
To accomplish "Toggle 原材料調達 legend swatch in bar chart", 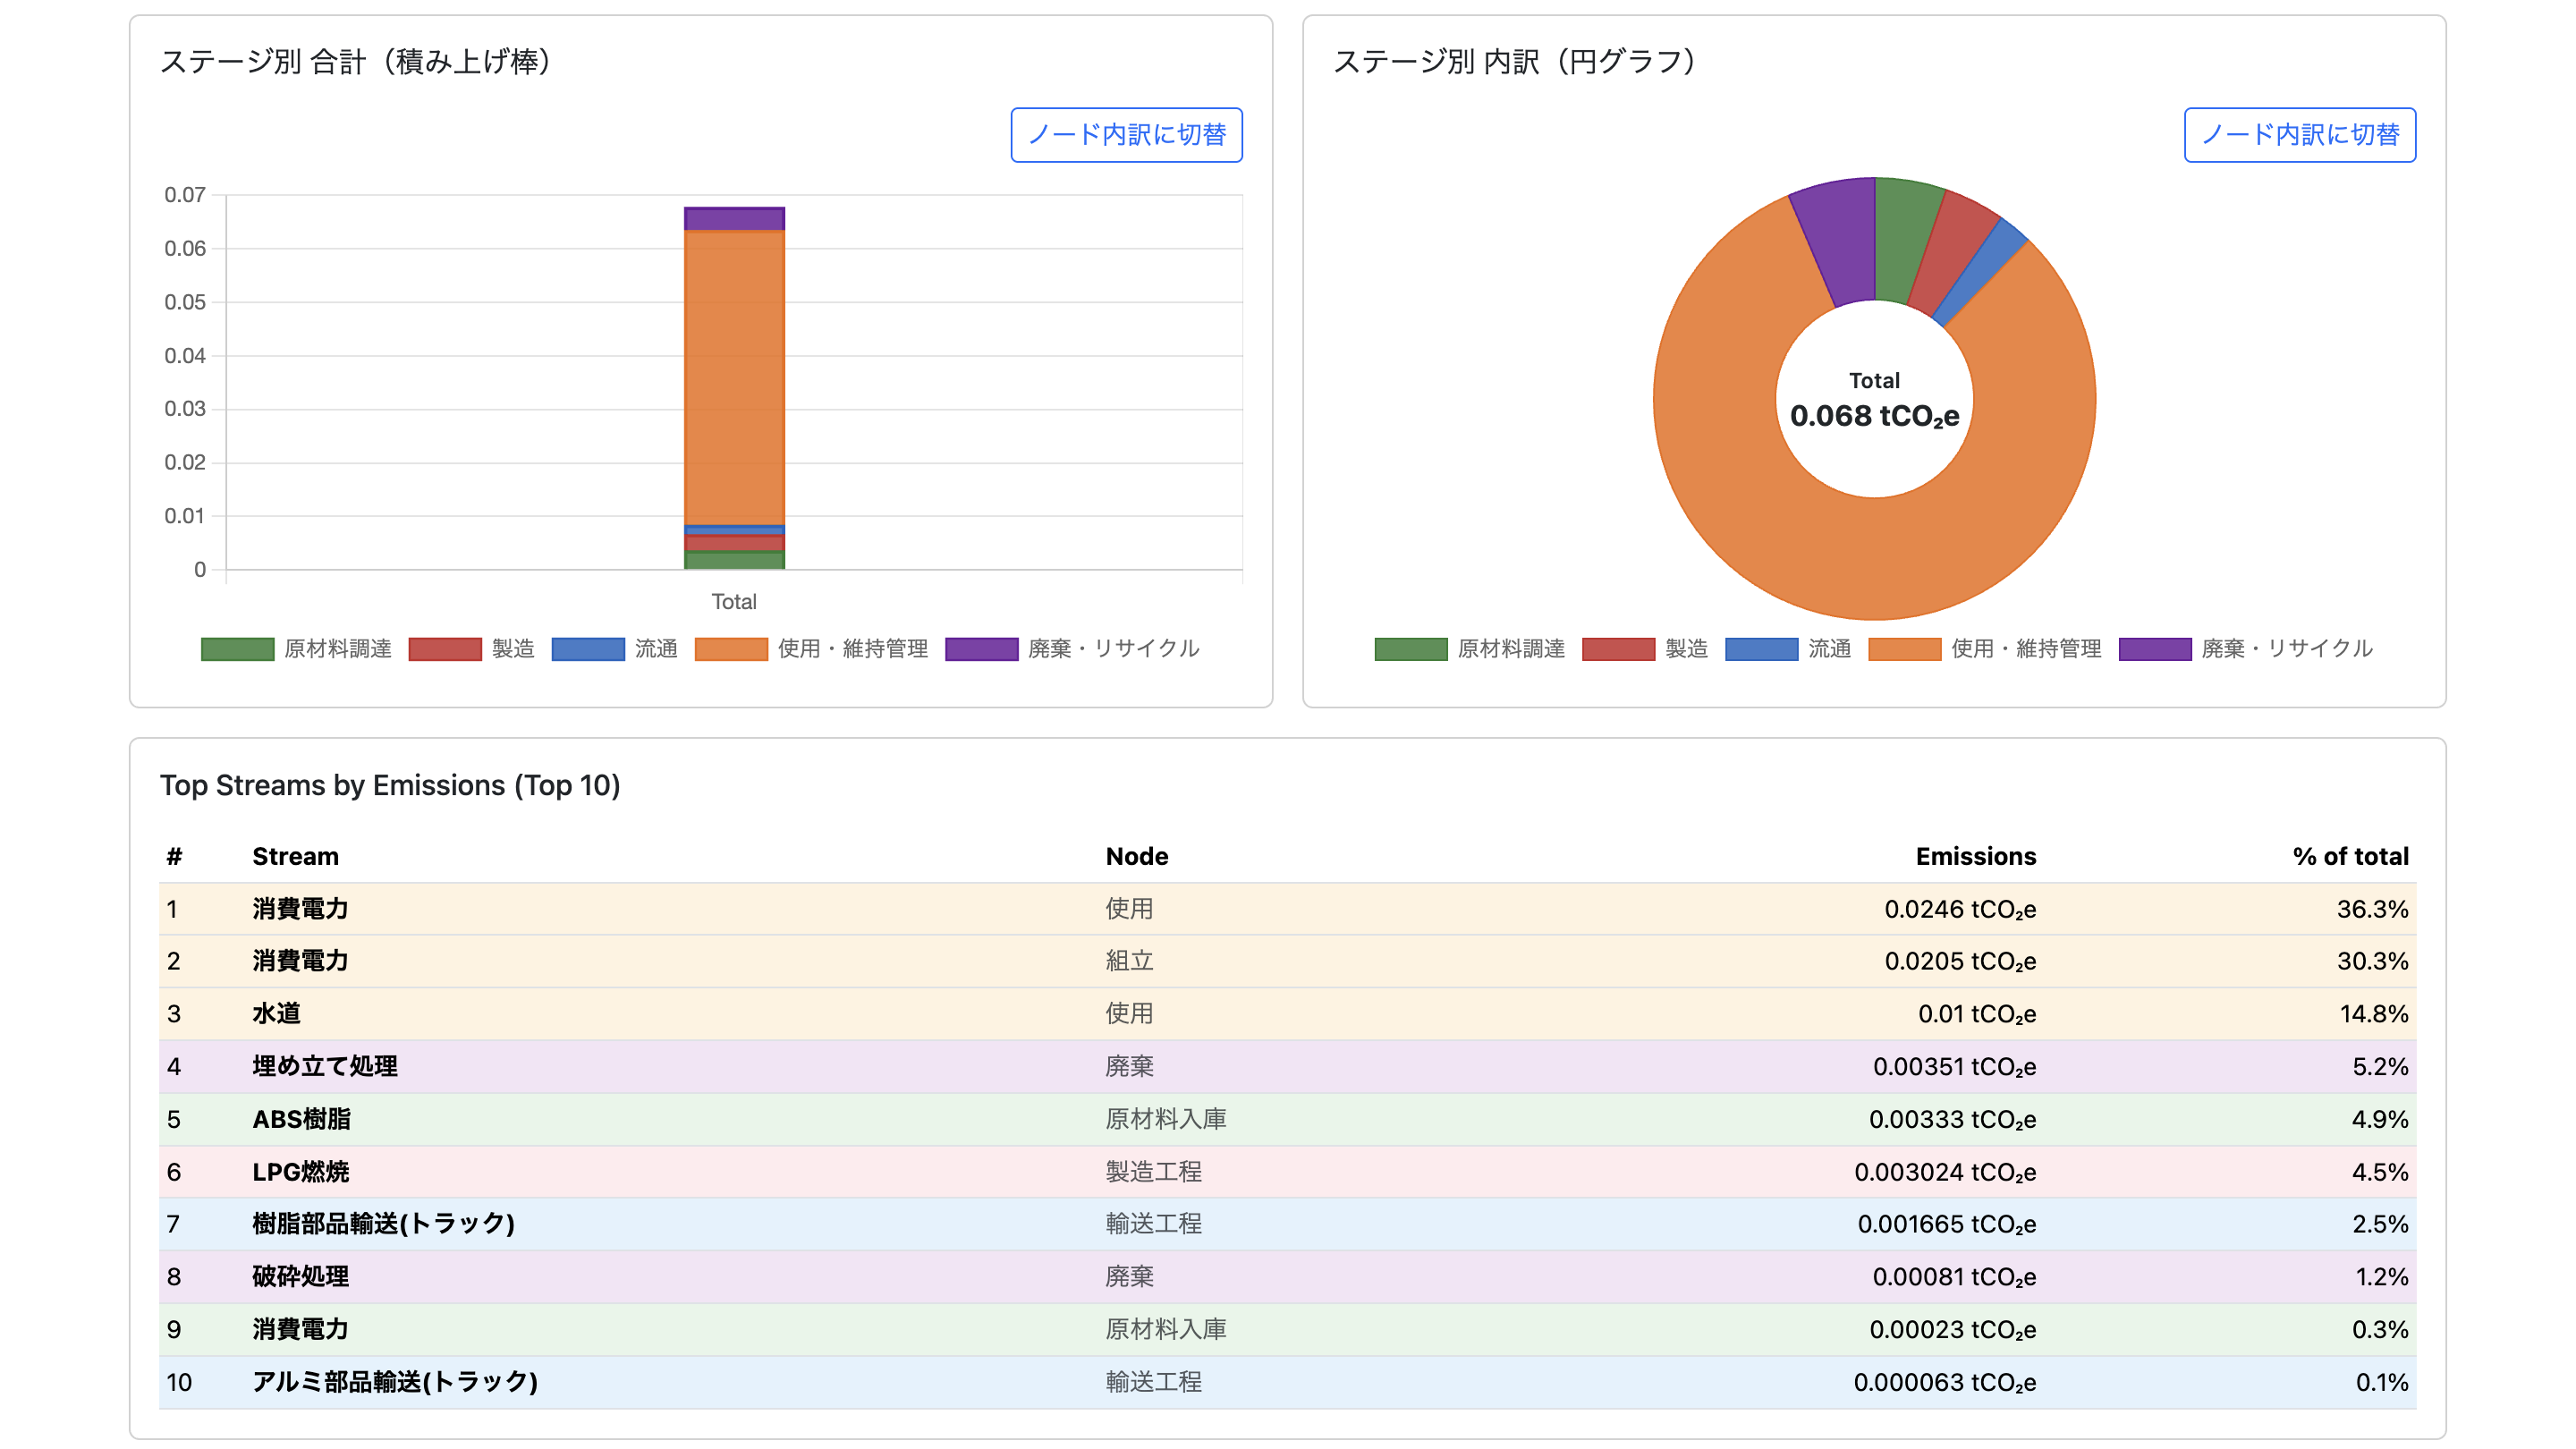I will tap(237, 649).
